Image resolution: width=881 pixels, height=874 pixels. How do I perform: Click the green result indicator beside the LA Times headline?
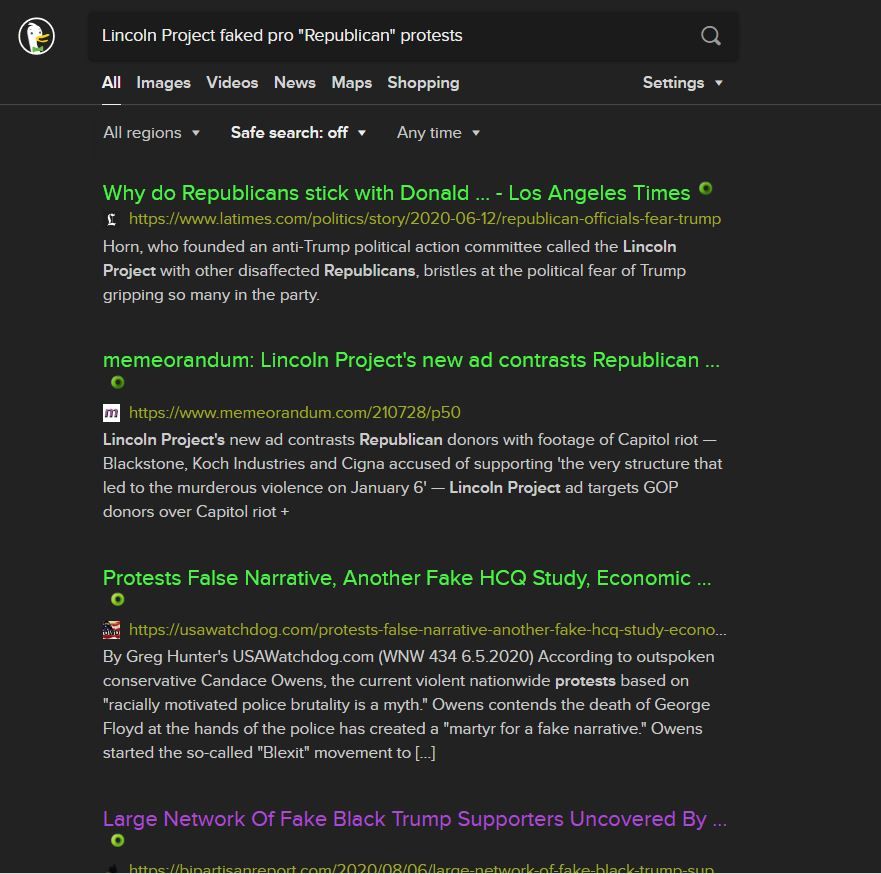707,188
